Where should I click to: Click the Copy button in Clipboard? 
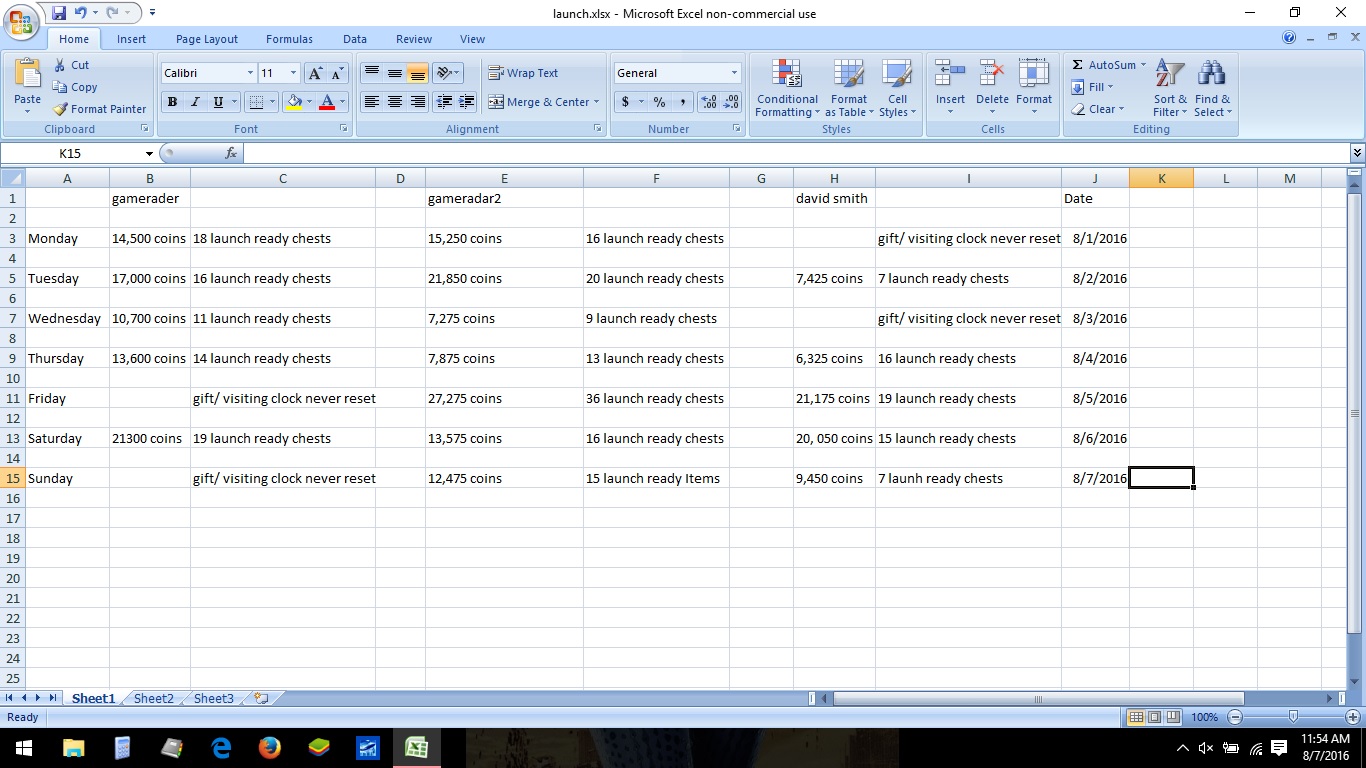point(75,87)
